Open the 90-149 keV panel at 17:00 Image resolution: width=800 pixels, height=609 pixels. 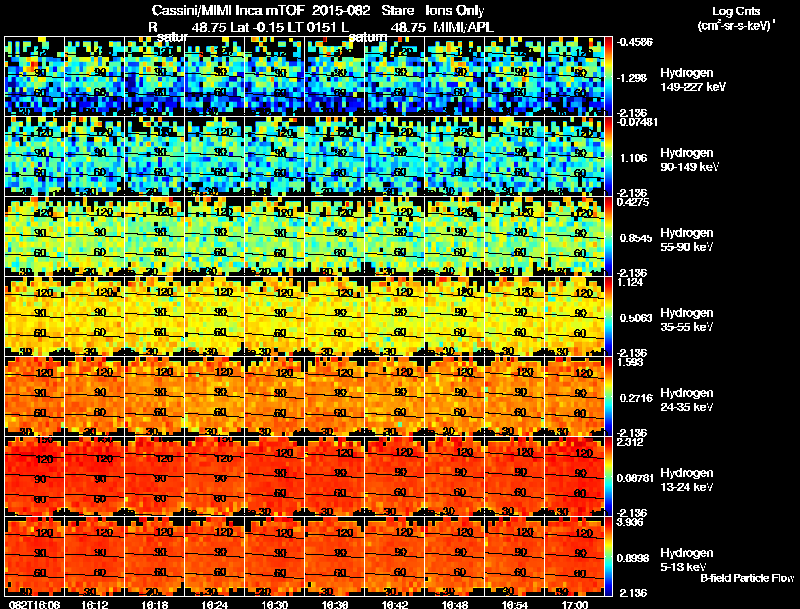point(574,156)
